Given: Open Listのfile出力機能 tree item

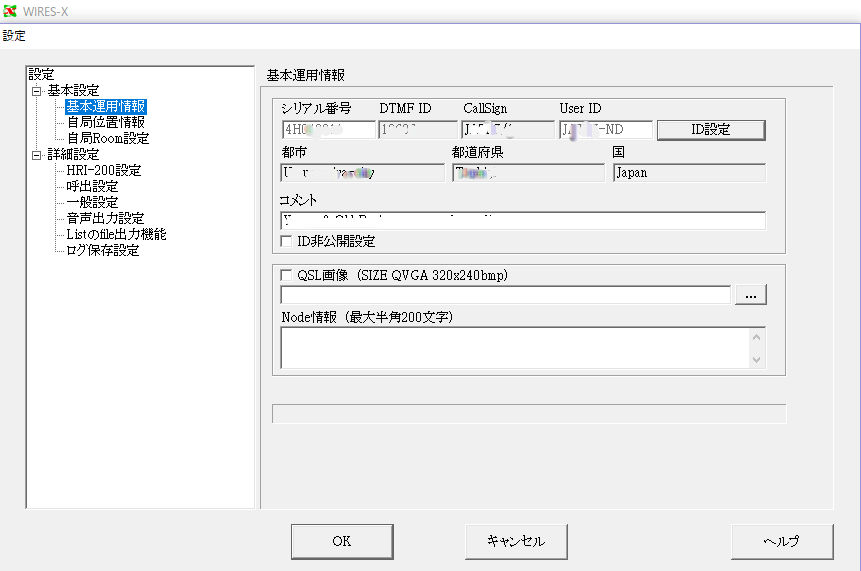Looking at the screenshot, I should 116,234.
